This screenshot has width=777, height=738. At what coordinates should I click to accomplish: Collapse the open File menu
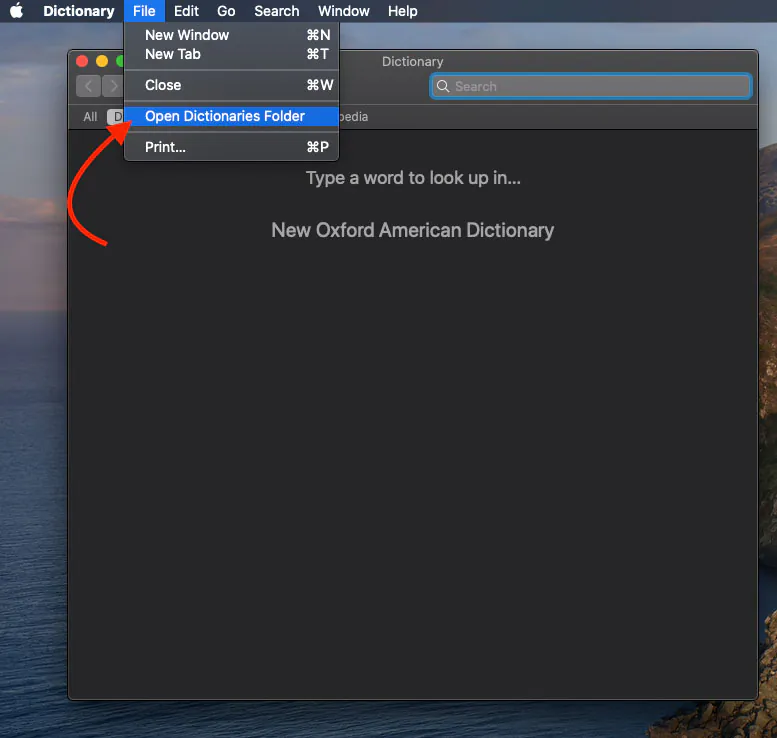click(144, 11)
